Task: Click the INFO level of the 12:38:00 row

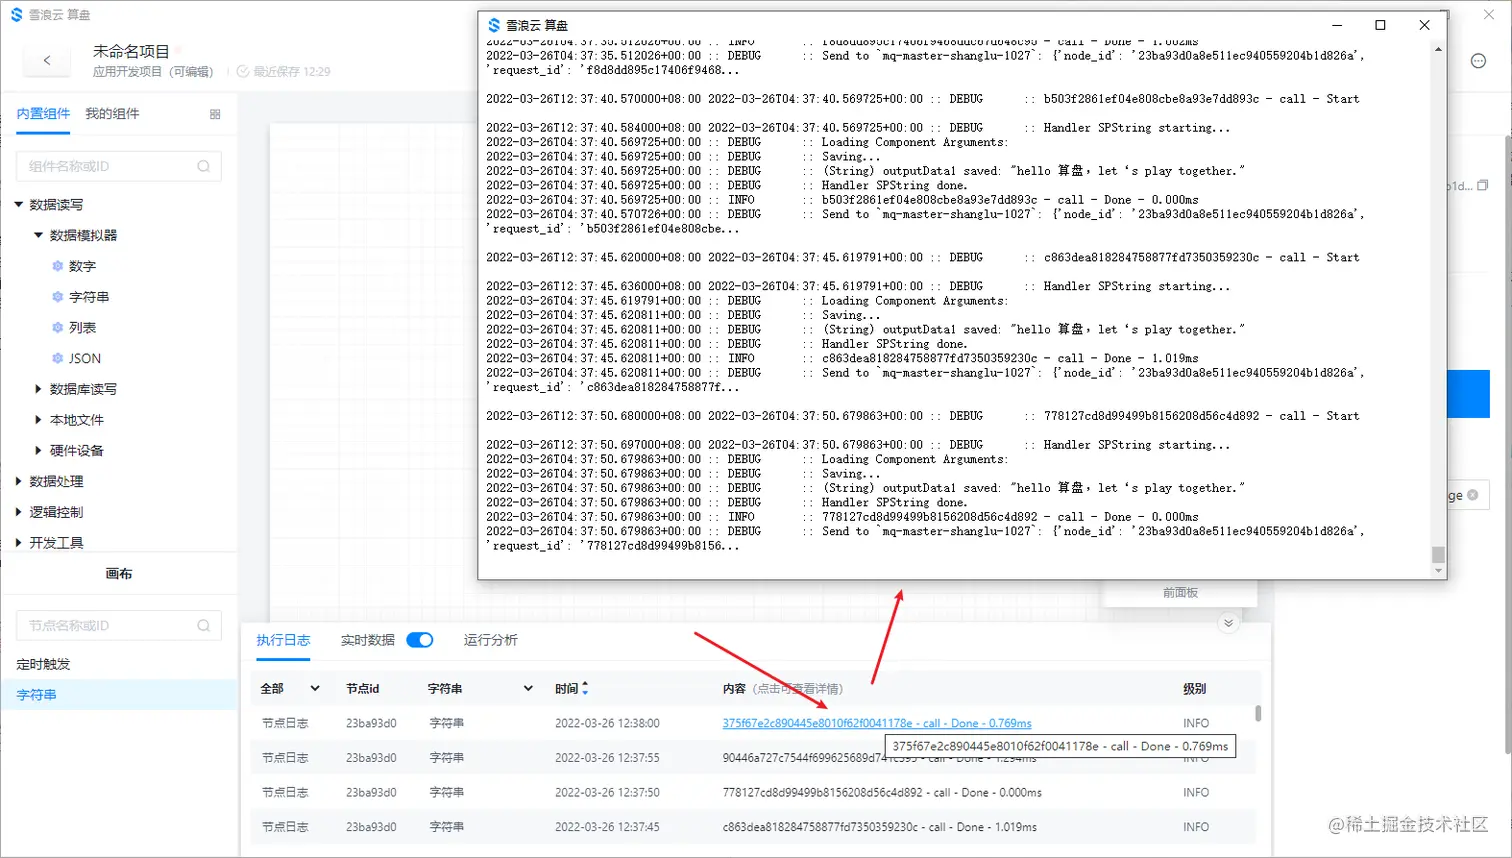Action: (x=1196, y=723)
